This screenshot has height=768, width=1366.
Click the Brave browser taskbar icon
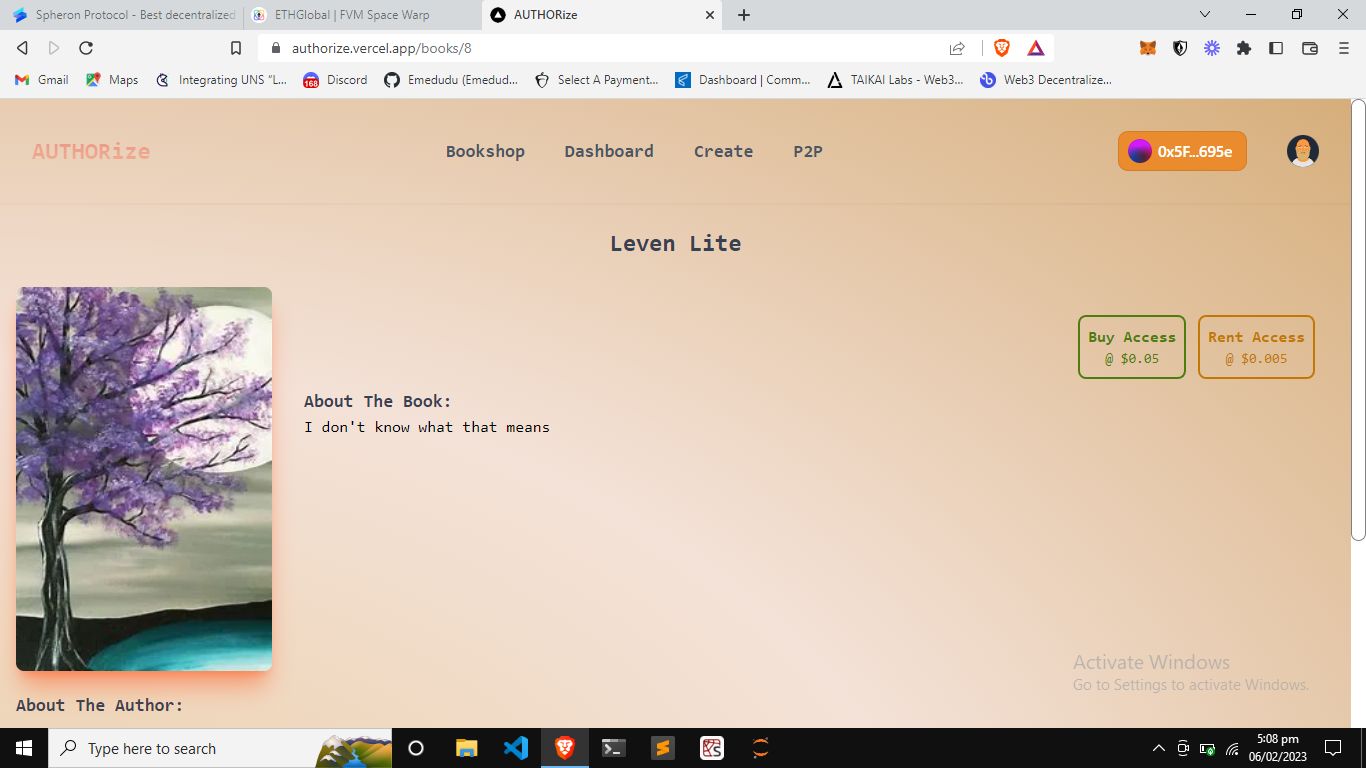point(565,748)
